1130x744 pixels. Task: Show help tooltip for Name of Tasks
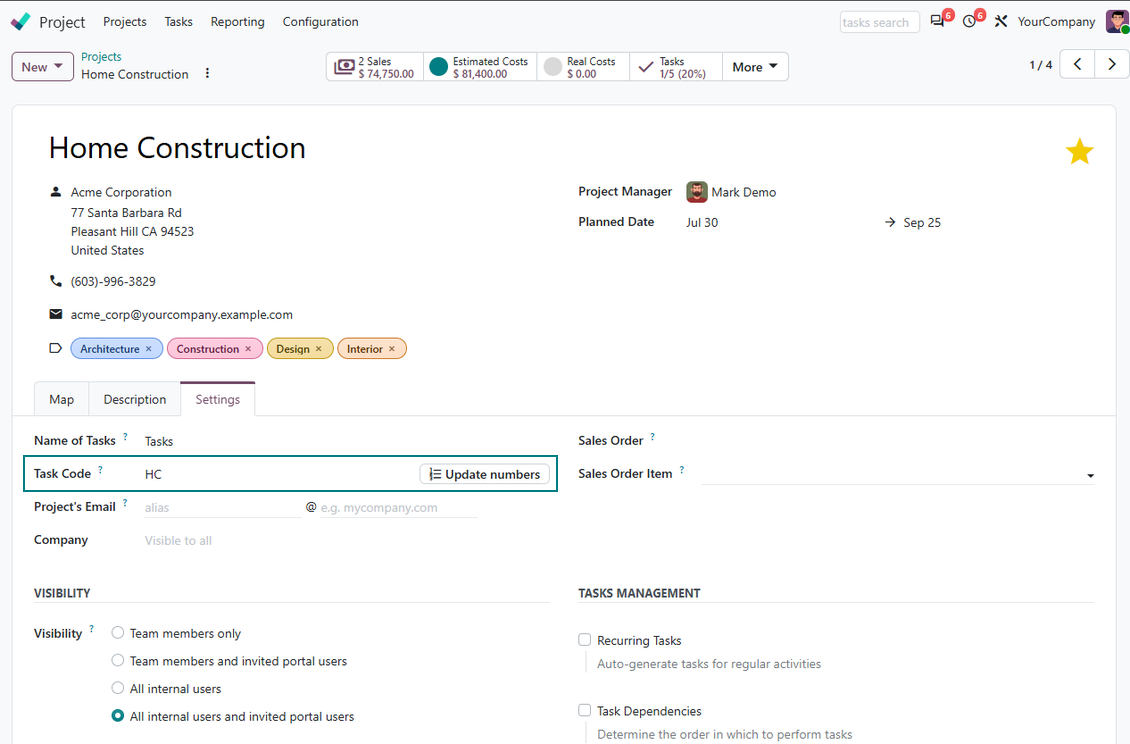(x=125, y=437)
